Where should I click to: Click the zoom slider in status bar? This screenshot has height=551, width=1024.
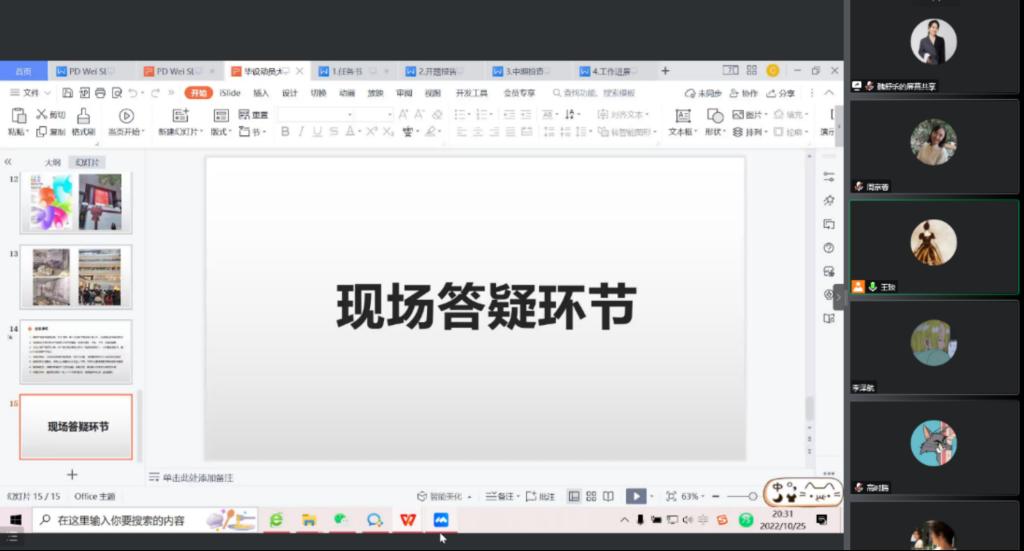pos(739,496)
